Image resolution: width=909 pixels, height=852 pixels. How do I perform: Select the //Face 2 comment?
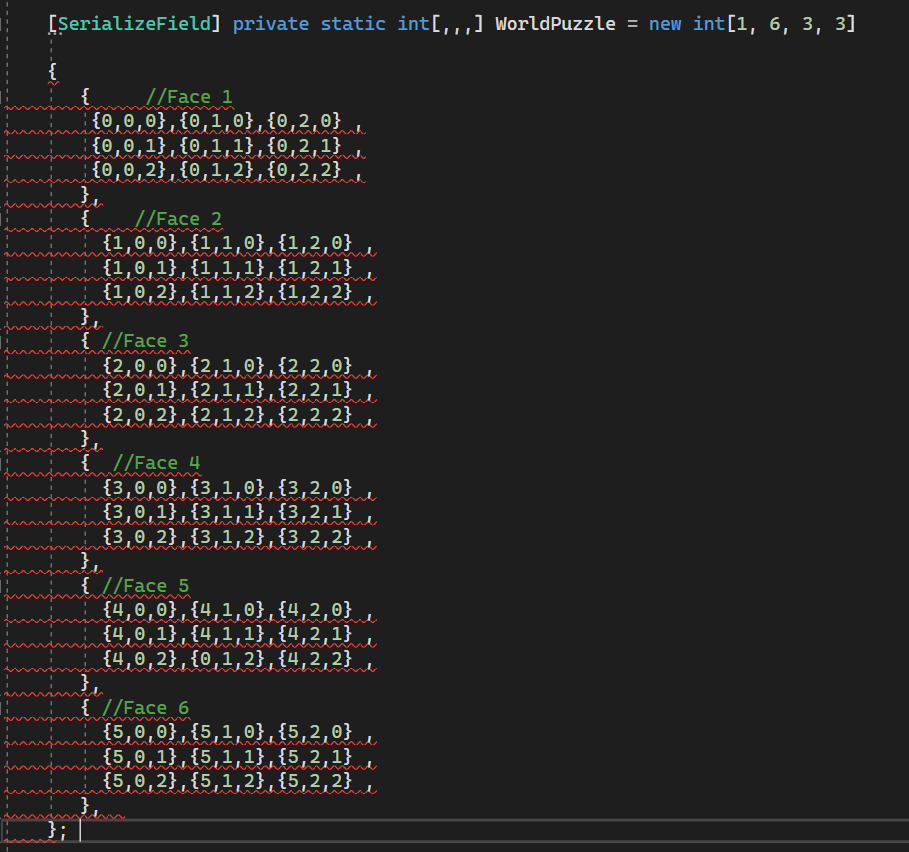click(178, 219)
